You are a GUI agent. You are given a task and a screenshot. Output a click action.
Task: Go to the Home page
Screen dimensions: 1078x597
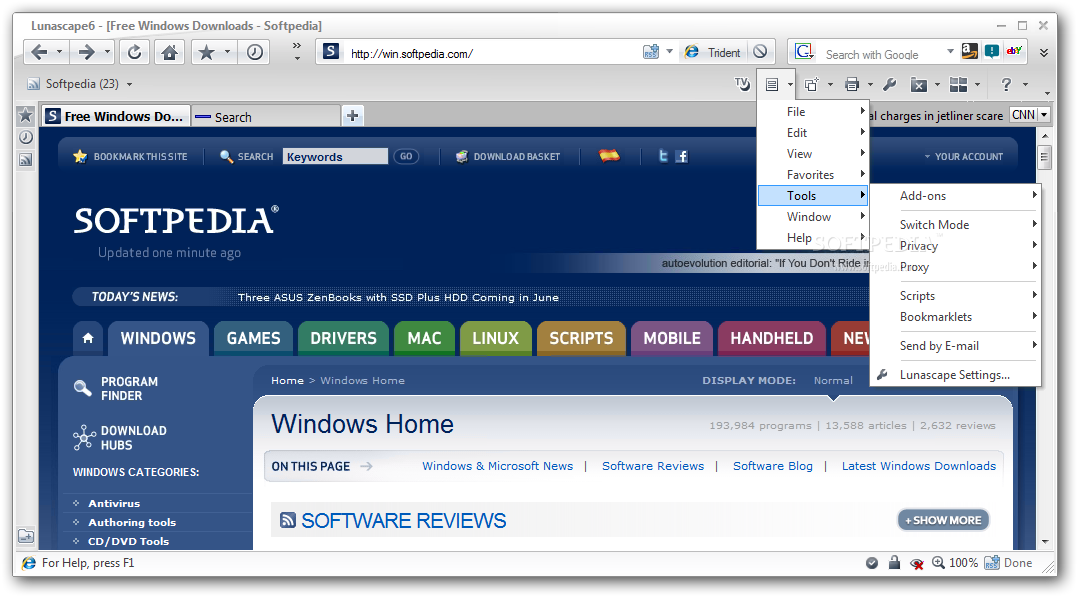[x=169, y=52]
